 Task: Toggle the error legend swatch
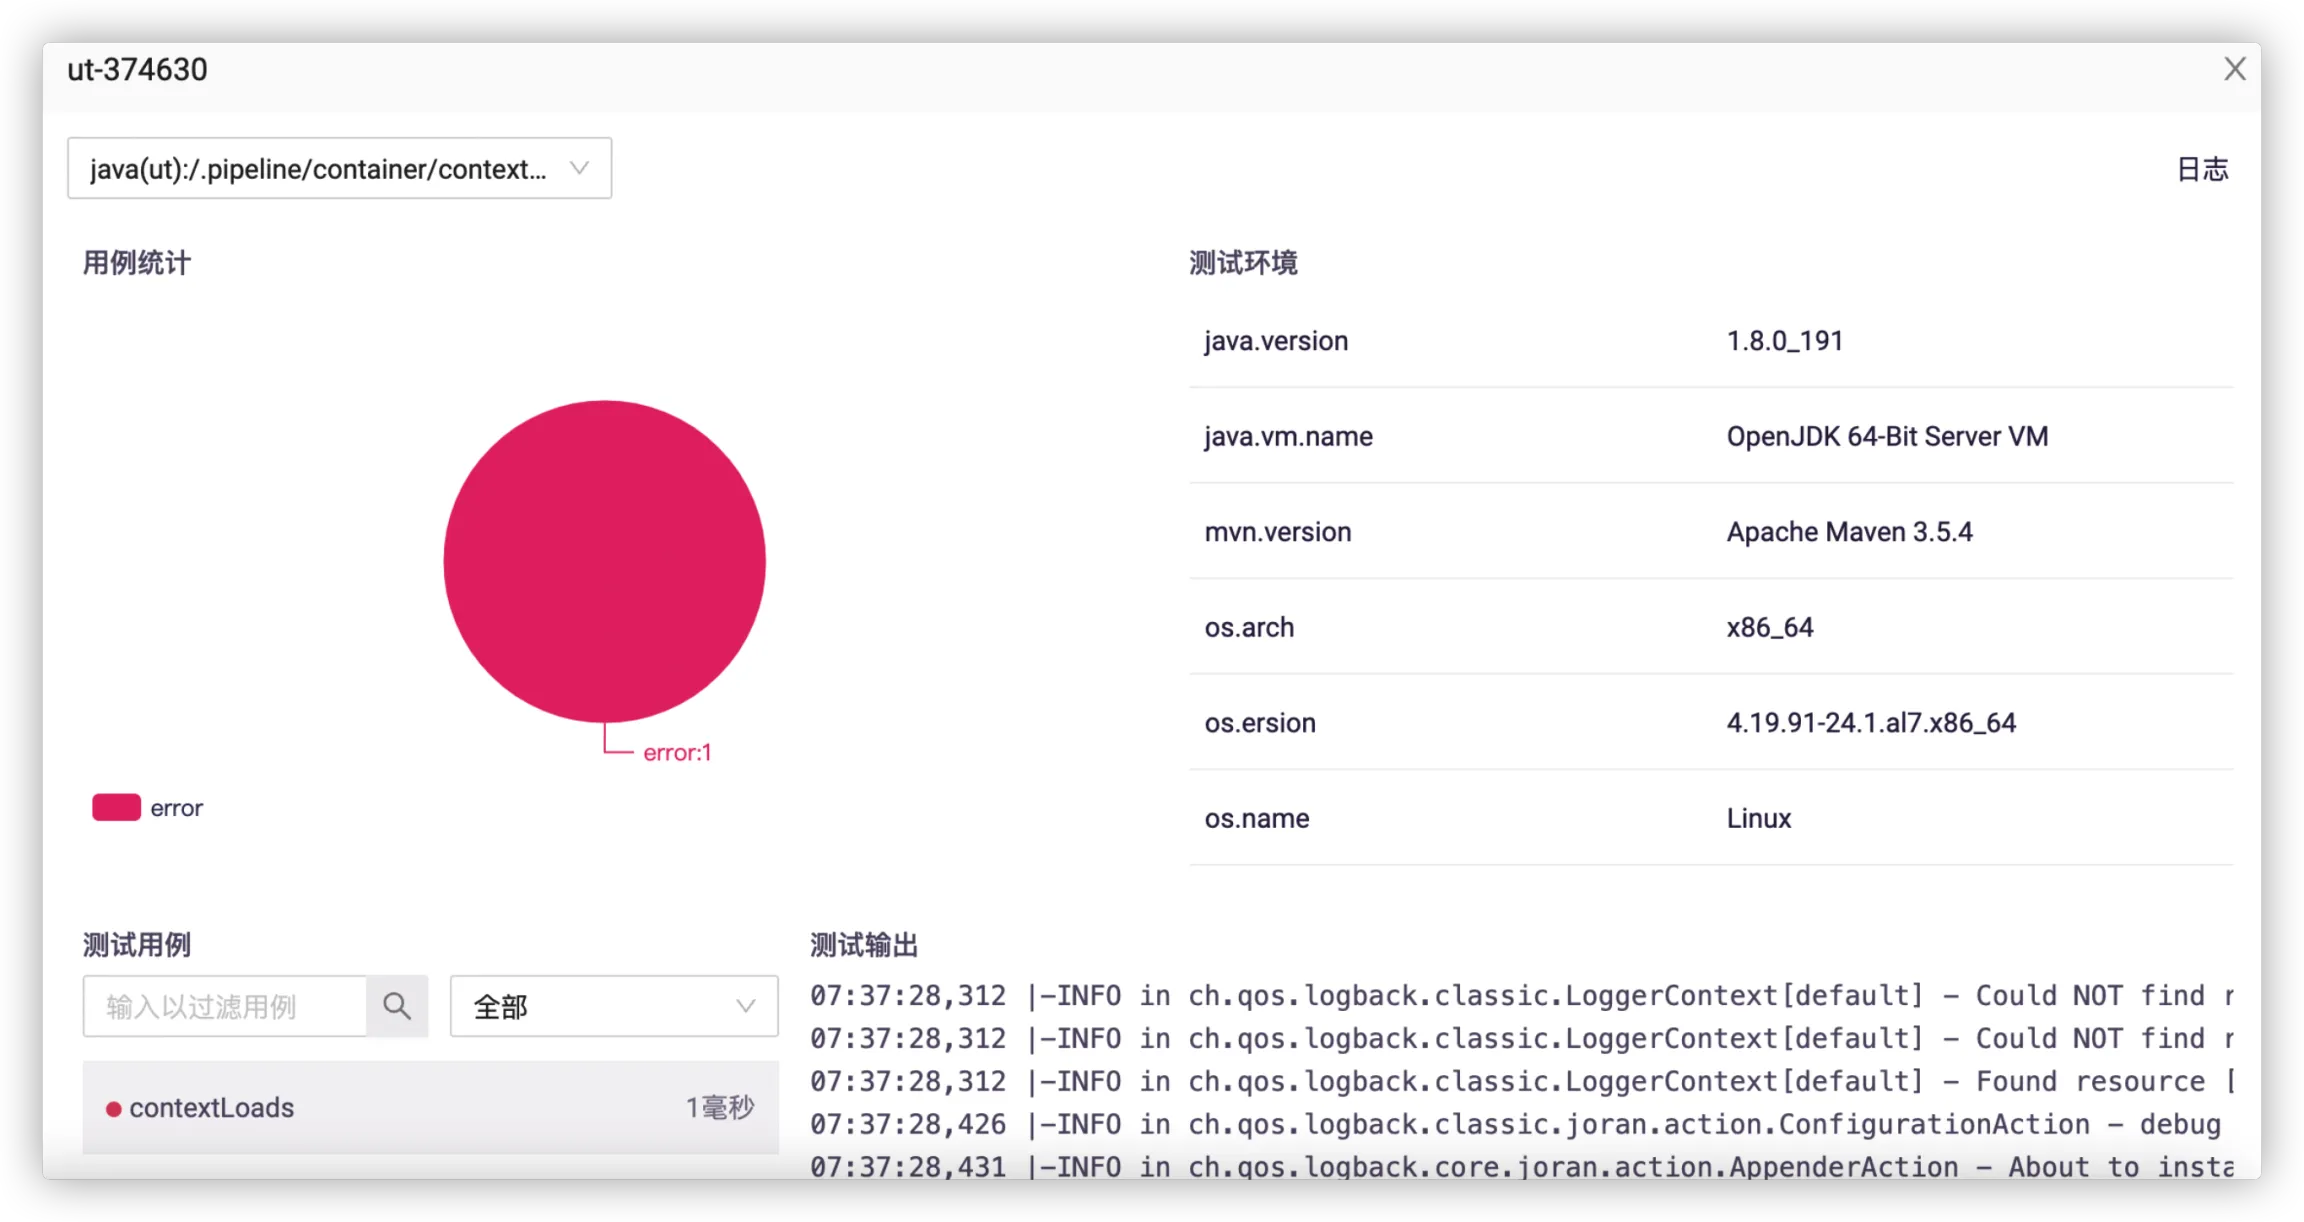tap(116, 808)
